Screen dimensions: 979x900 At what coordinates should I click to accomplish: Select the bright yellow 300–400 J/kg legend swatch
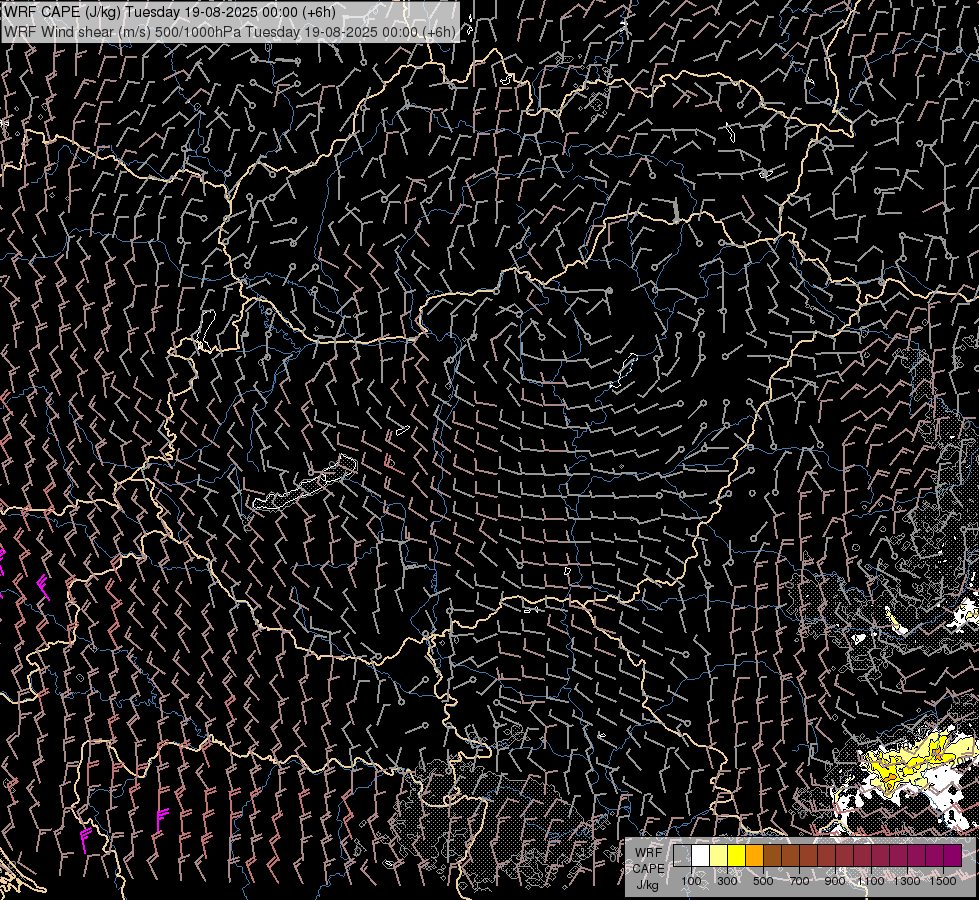pos(736,856)
